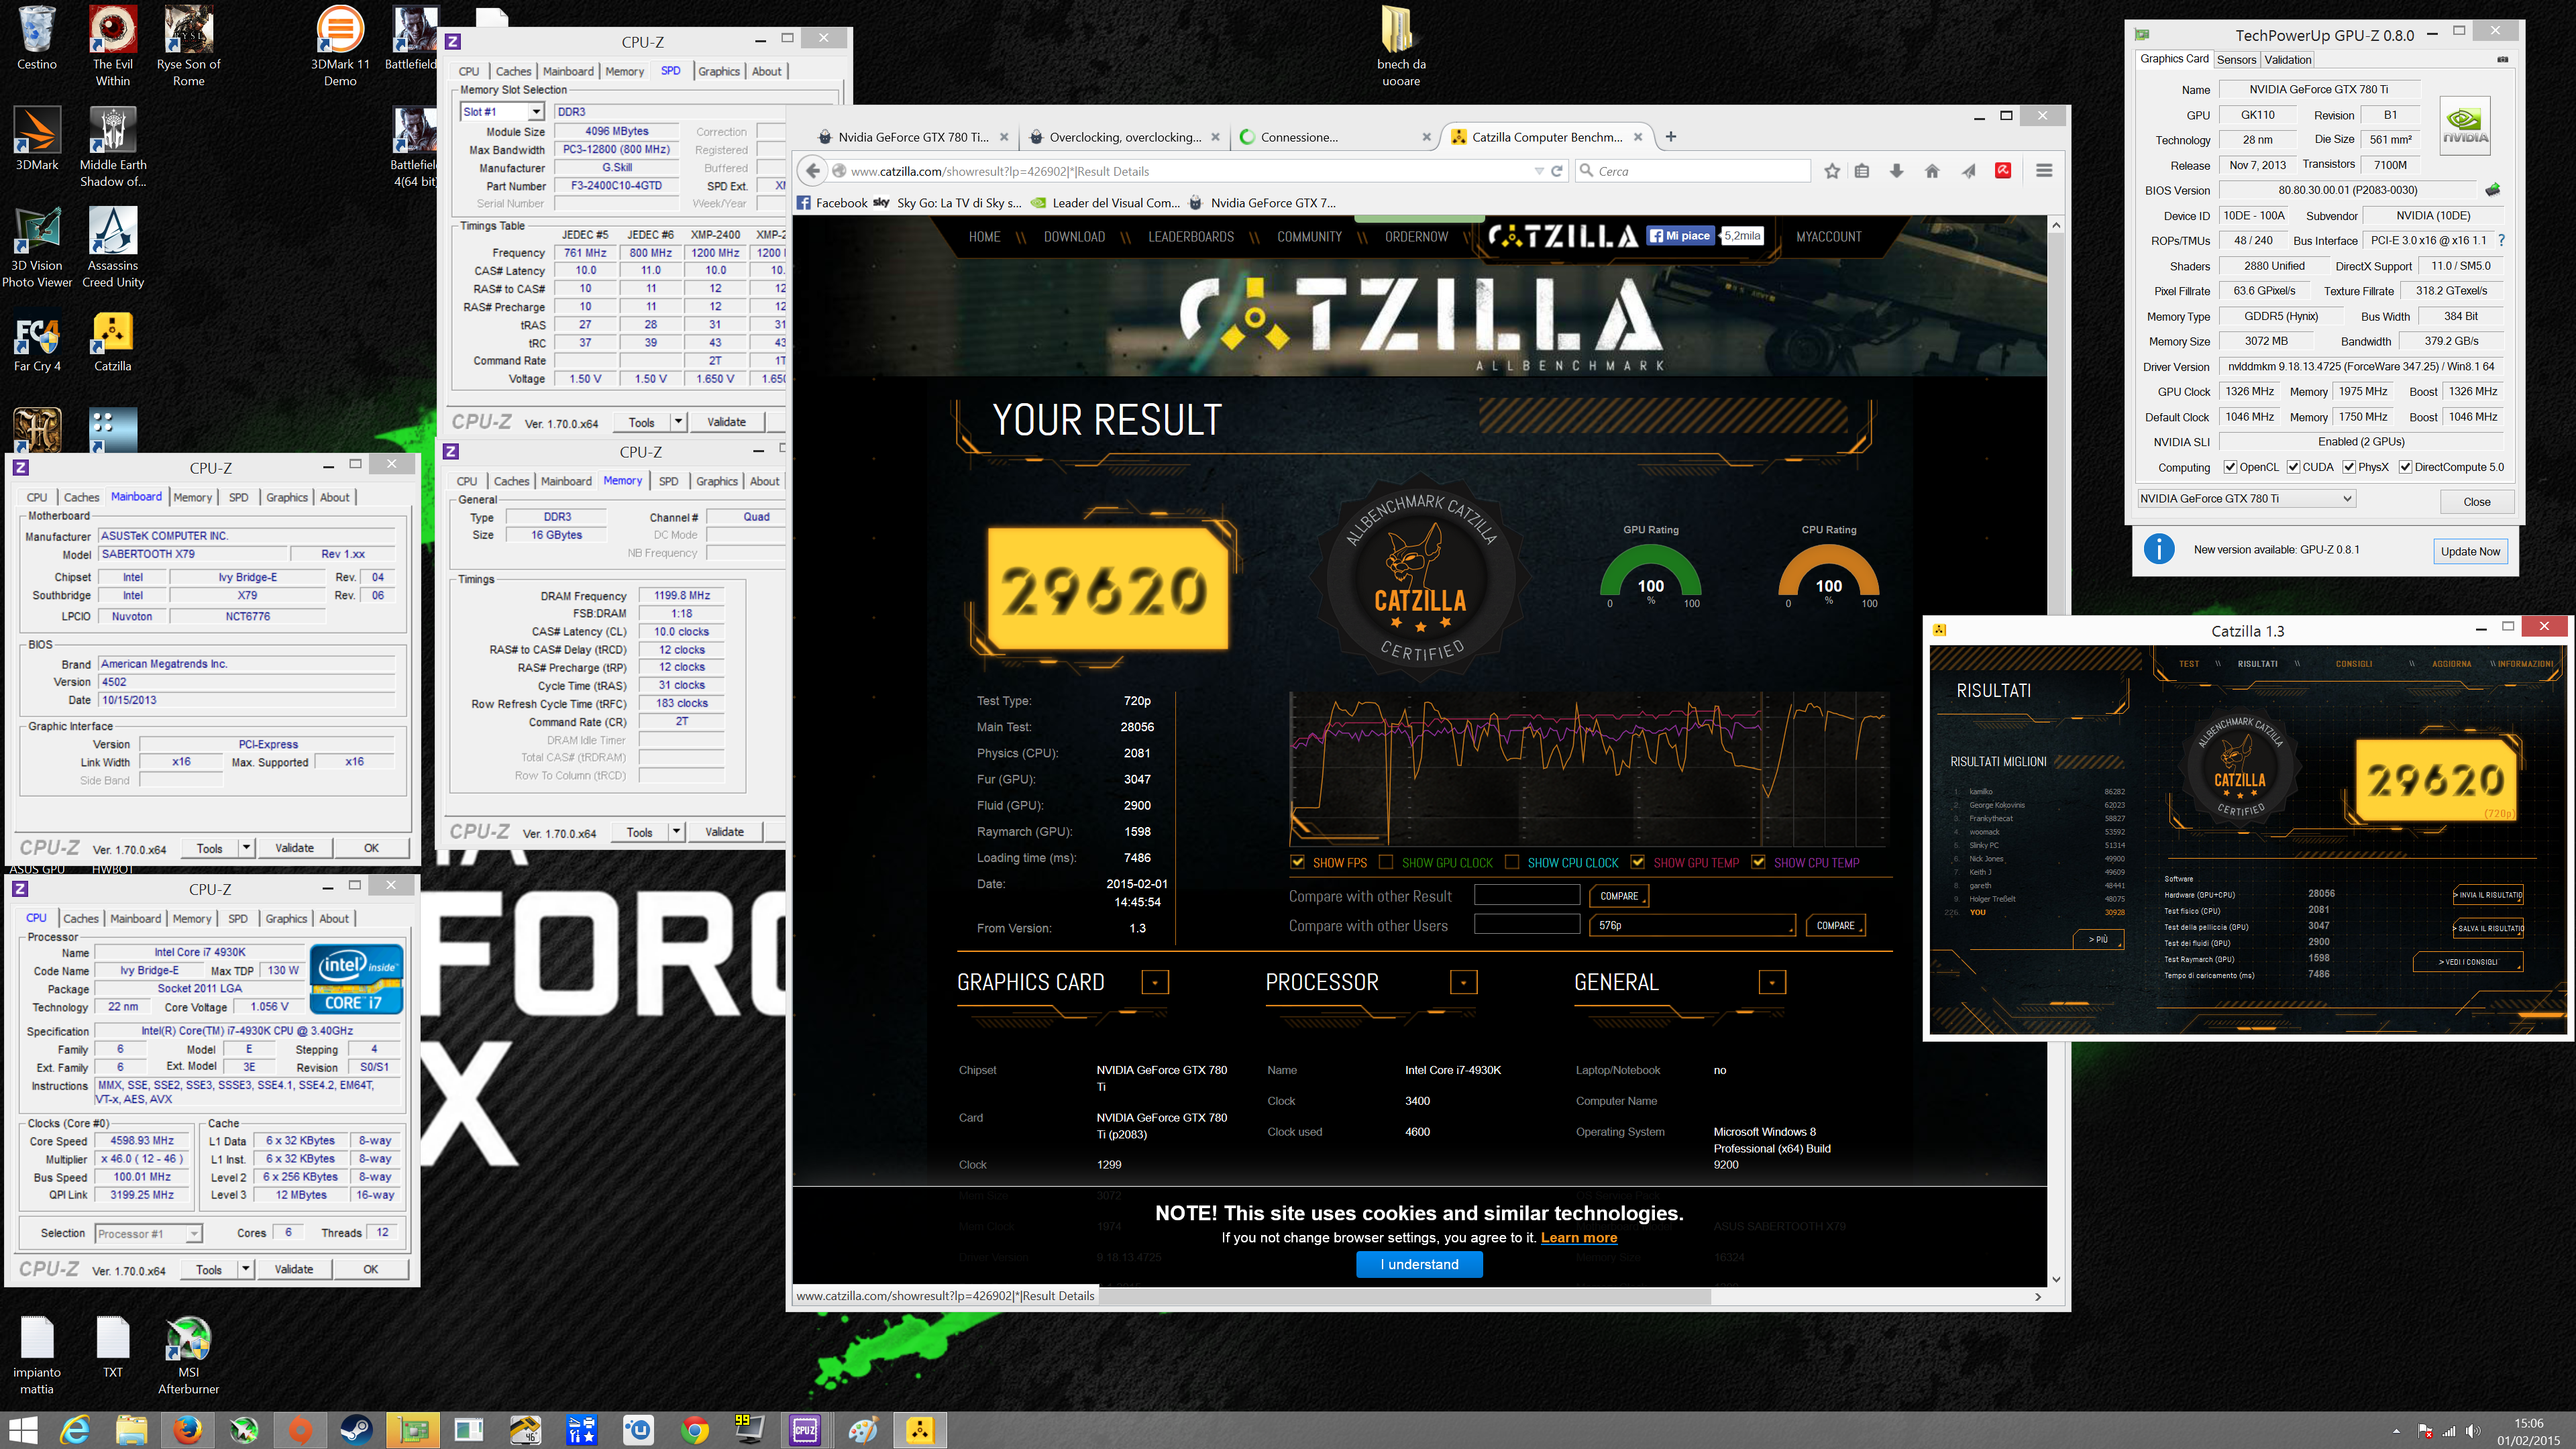Open the Cestino recycle bin desktop icon

click(37, 38)
